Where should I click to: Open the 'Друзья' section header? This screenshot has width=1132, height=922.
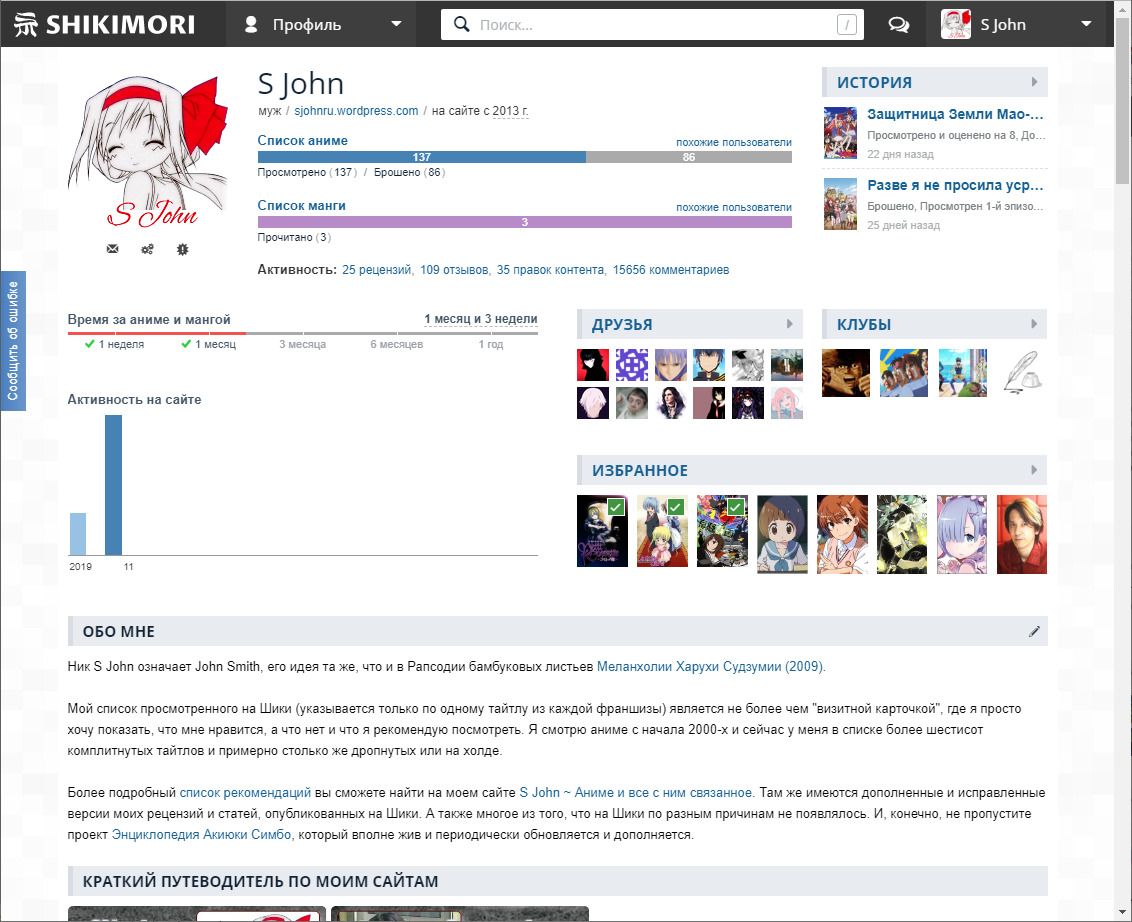point(622,325)
